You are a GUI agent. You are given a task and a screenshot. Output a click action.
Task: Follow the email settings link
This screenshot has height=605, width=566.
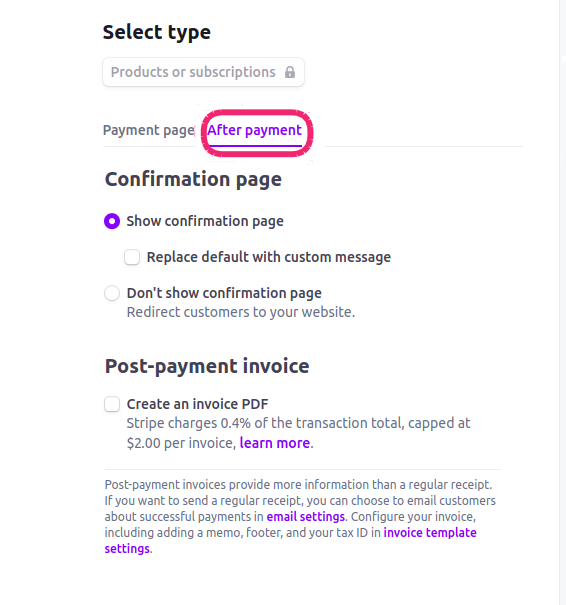[306, 517]
